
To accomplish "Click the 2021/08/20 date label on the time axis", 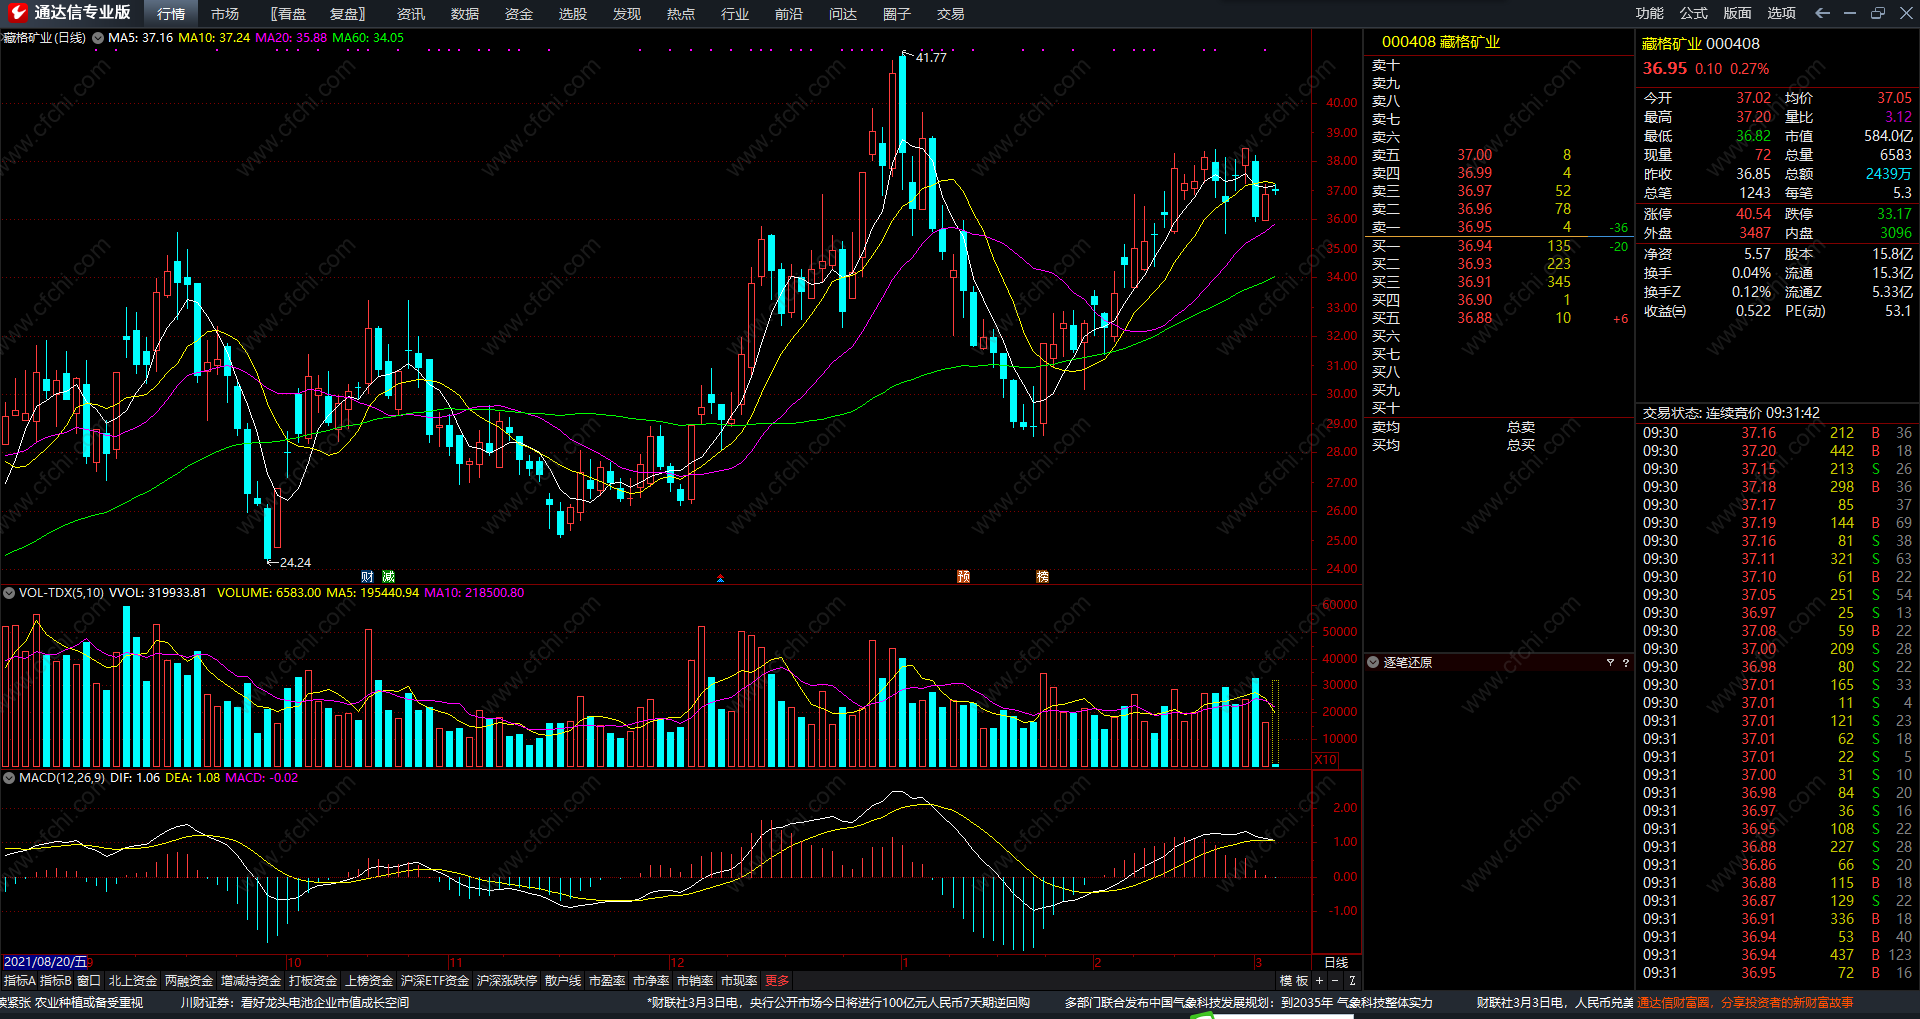I will (x=46, y=962).
